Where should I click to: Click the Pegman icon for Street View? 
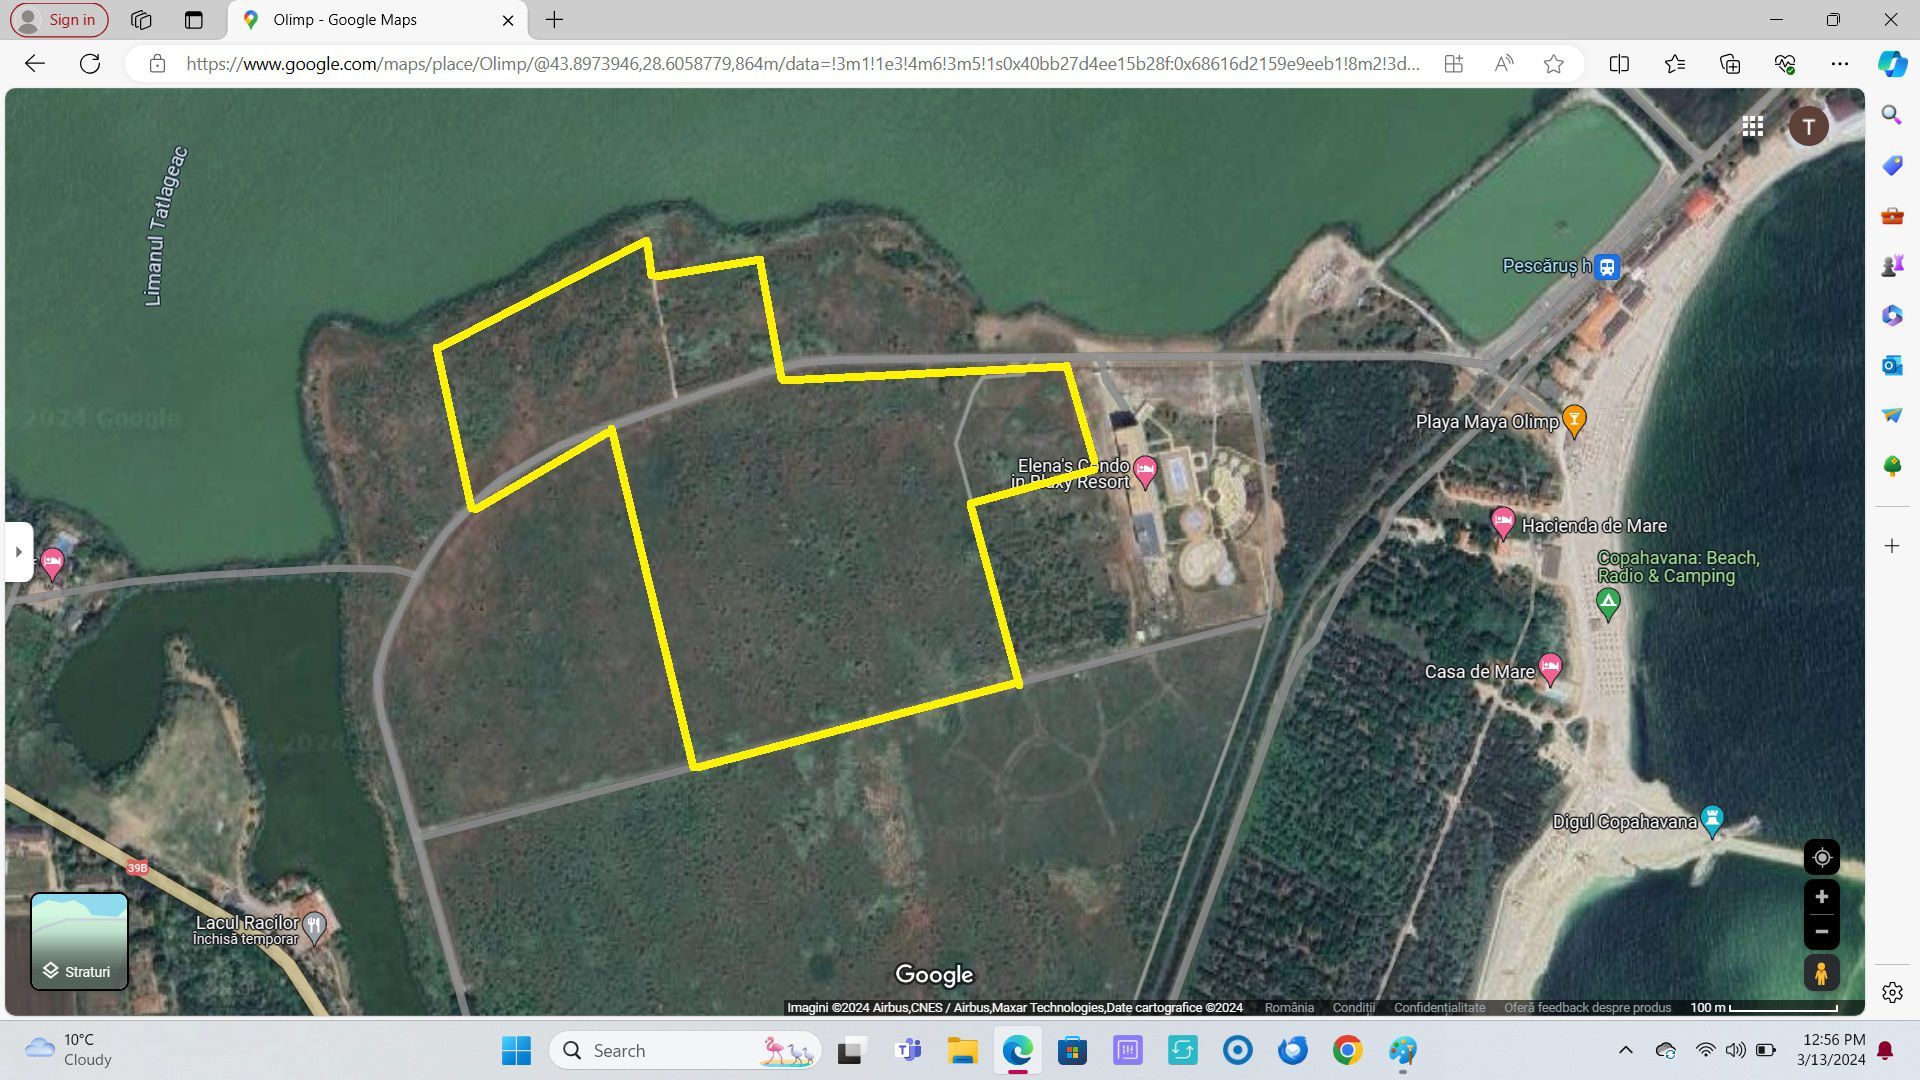1821,971
